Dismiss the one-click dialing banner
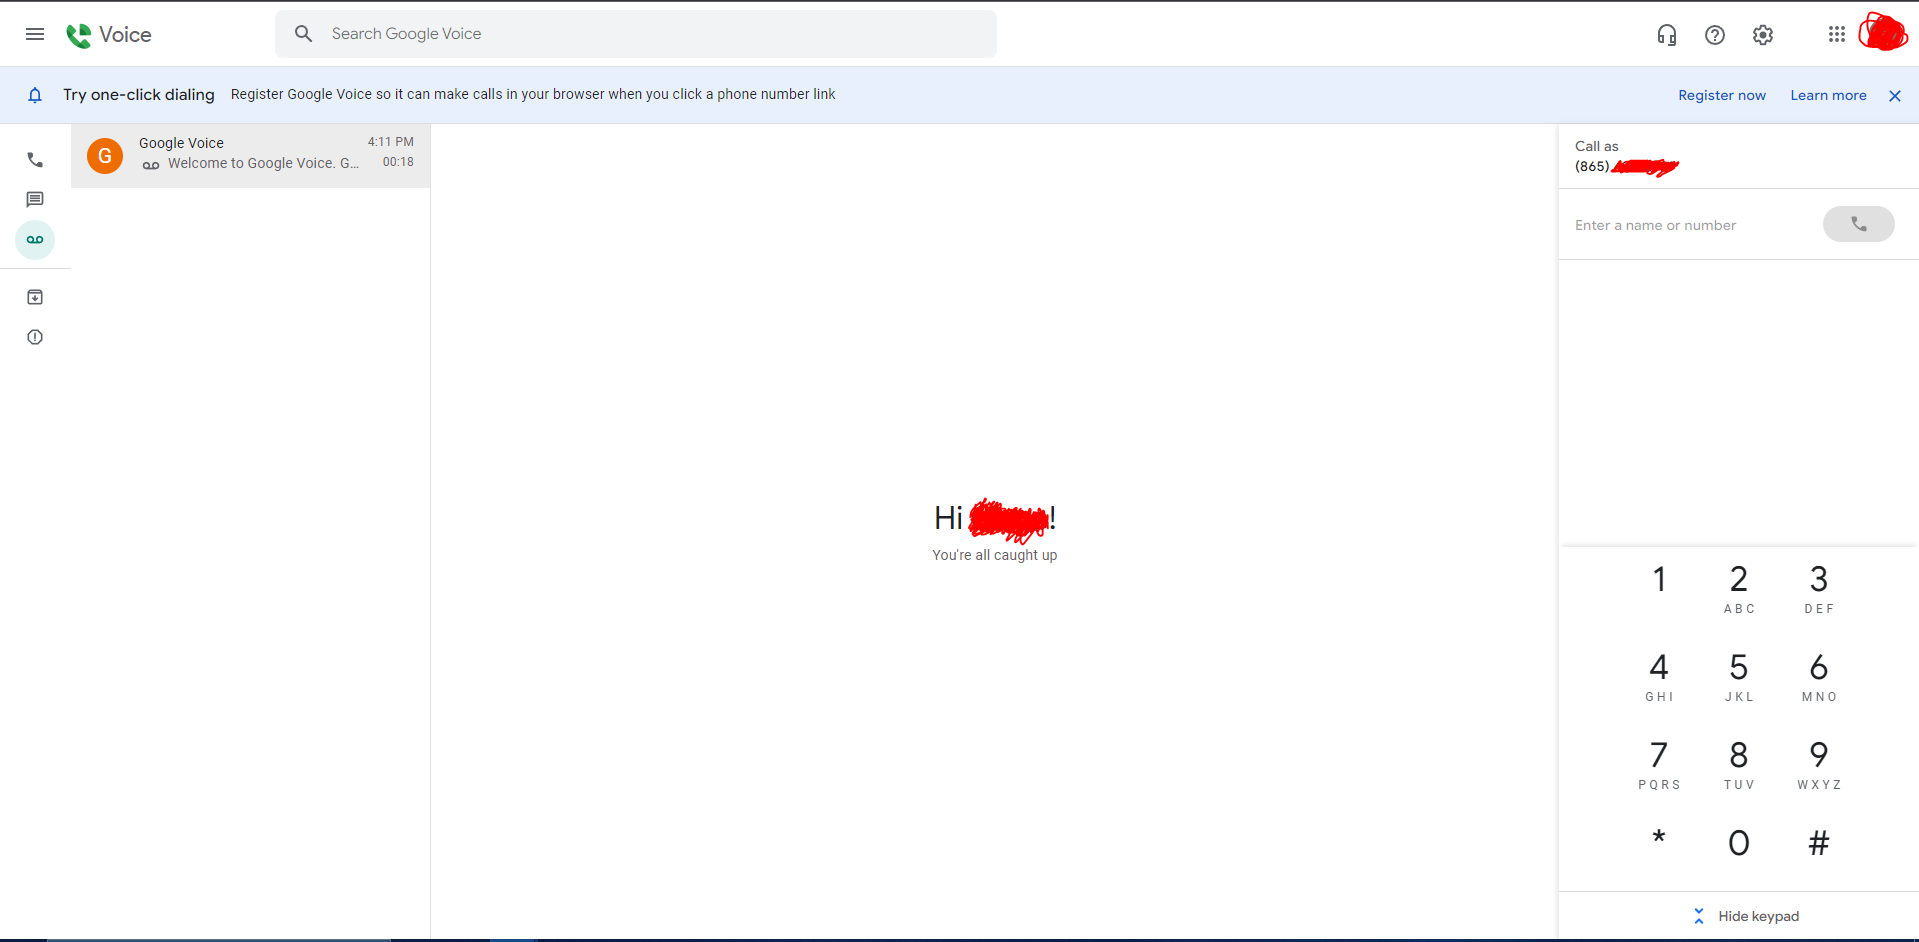Screen dimensions: 1919x942 [x=1894, y=96]
